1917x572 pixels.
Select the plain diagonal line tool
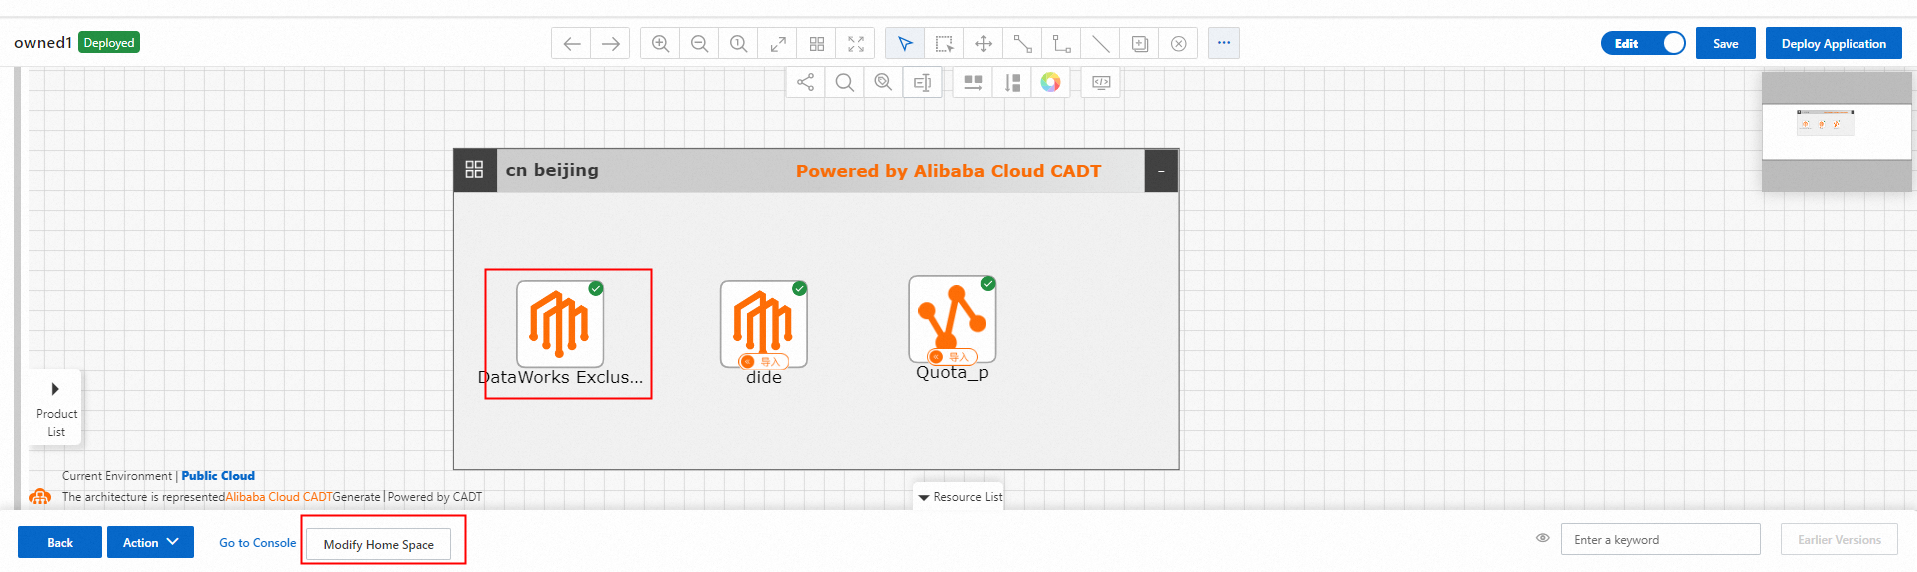click(1100, 44)
